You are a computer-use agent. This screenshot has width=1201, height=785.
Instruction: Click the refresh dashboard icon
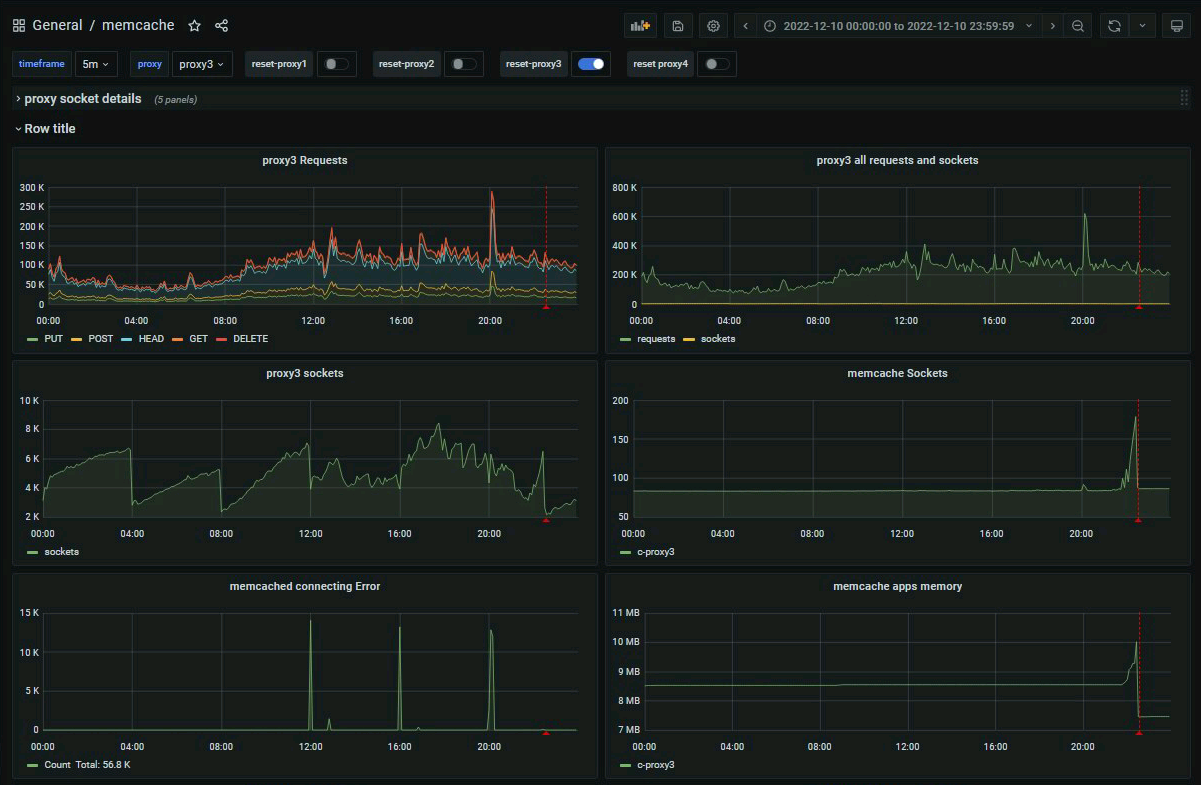(x=1114, y=26)
